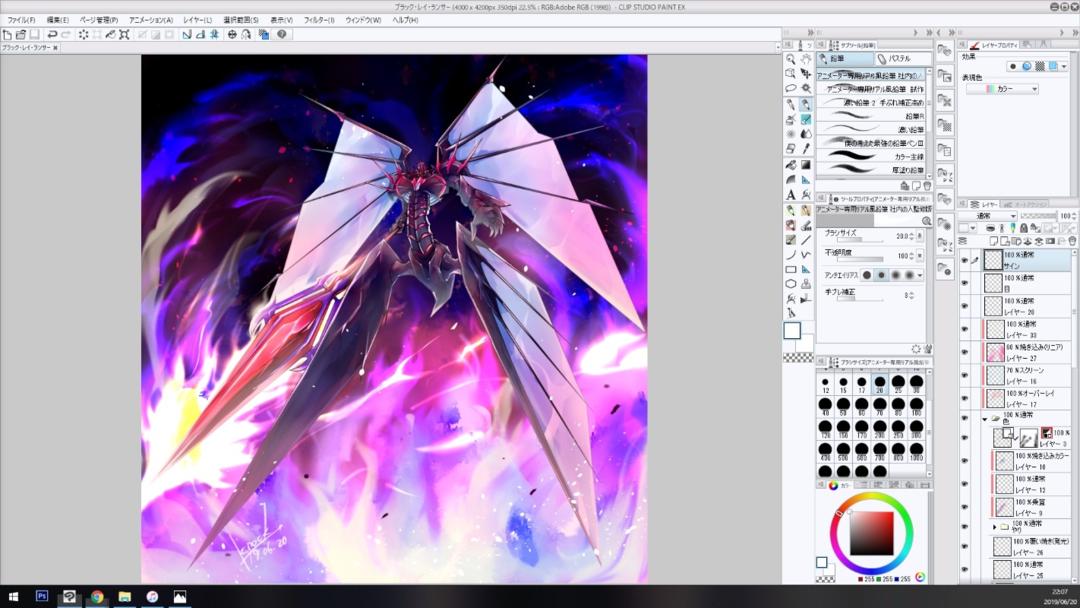Choose brush size preset 1000
Viewport: 1080px width, 608px height.
[x=916, y=452]
